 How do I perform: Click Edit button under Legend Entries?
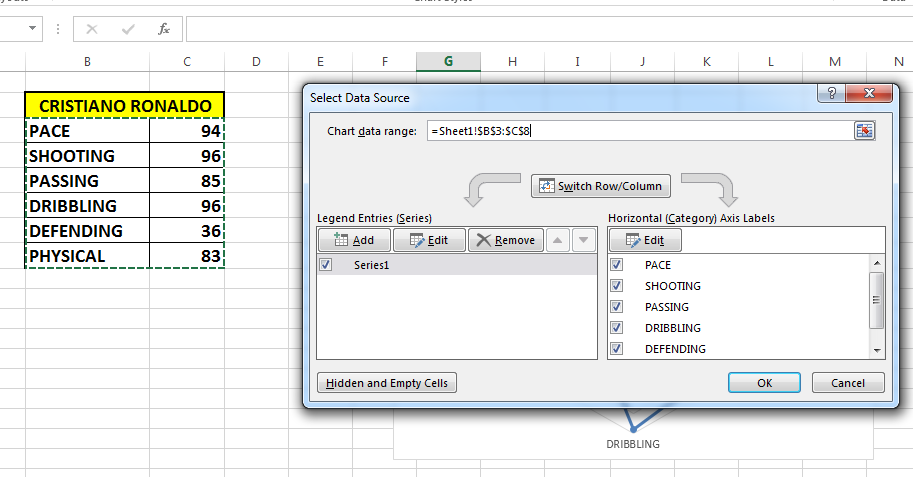[x=429, y=240]
